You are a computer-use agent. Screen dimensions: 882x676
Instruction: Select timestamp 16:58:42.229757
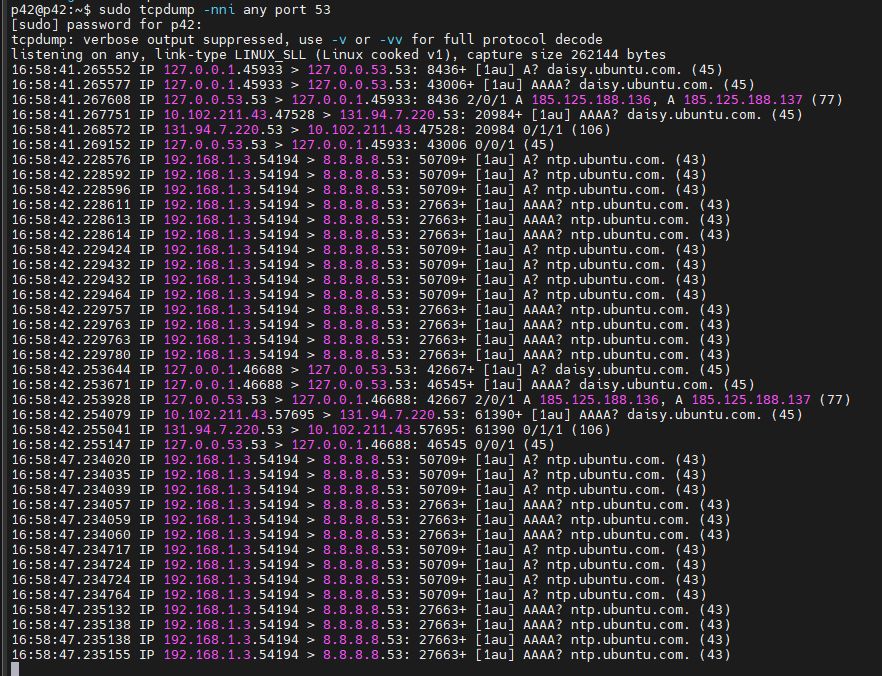[x=71, y=310]
